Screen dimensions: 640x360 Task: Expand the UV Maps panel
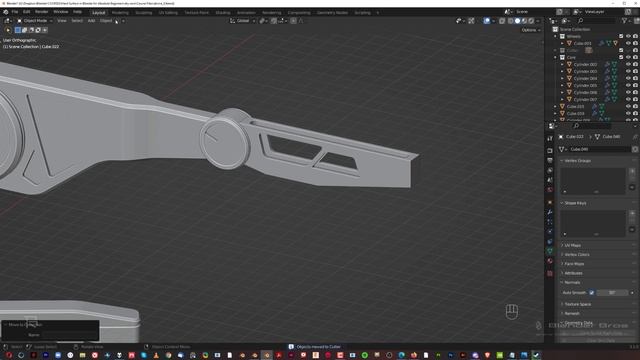[573, 245]
